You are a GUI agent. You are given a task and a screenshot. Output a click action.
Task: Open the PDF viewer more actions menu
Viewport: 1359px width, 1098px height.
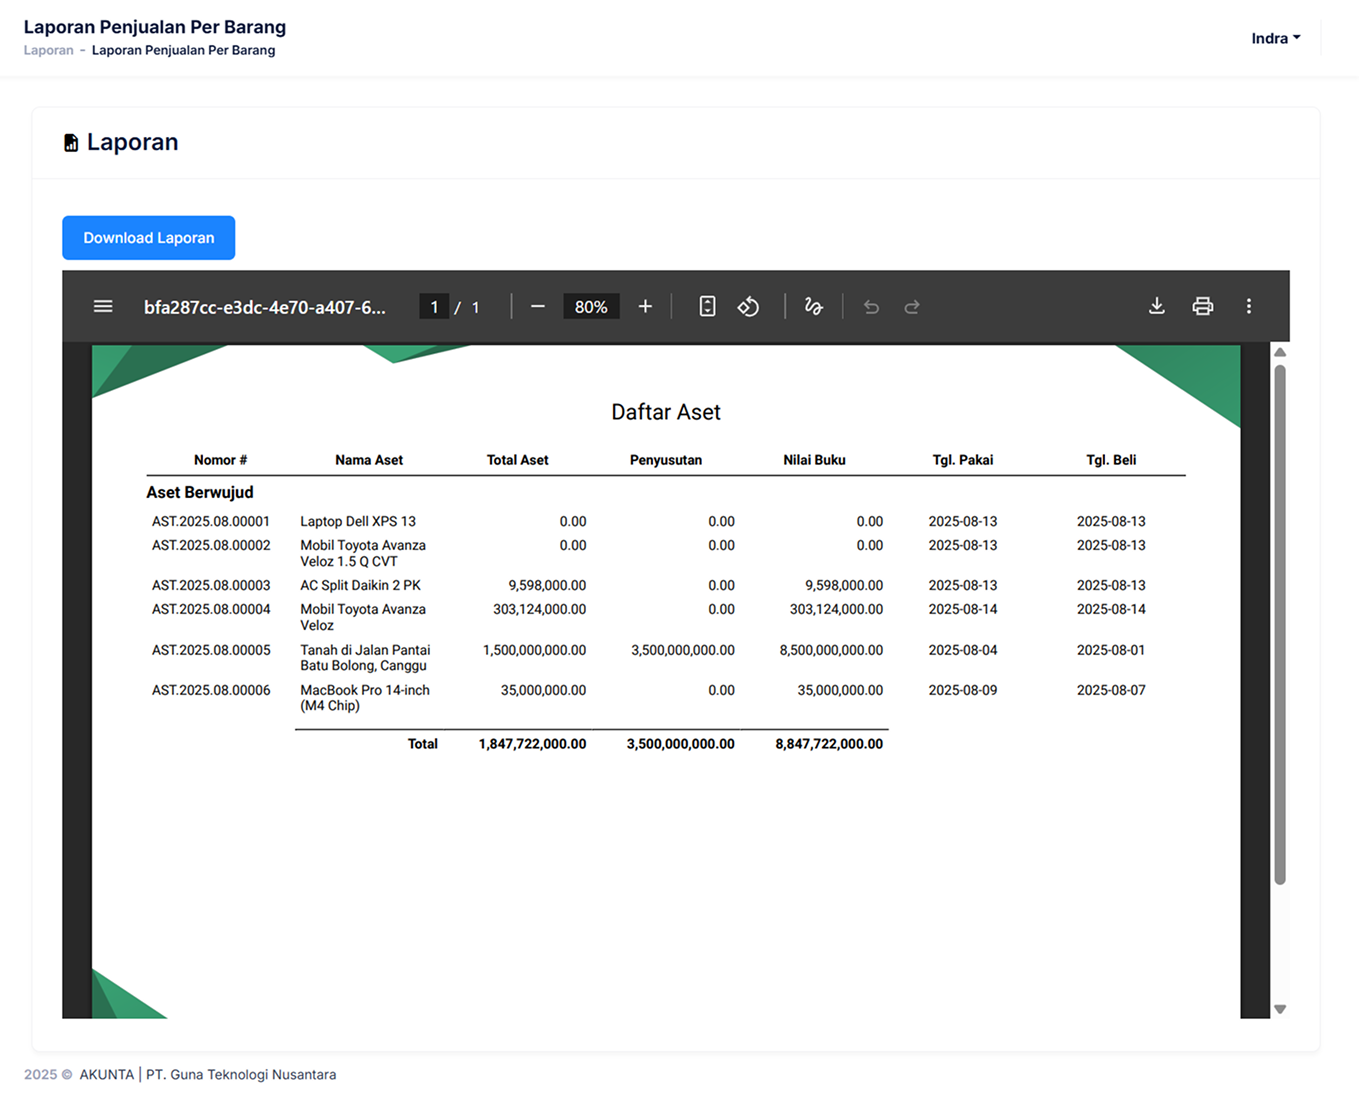coord(1248,307)
